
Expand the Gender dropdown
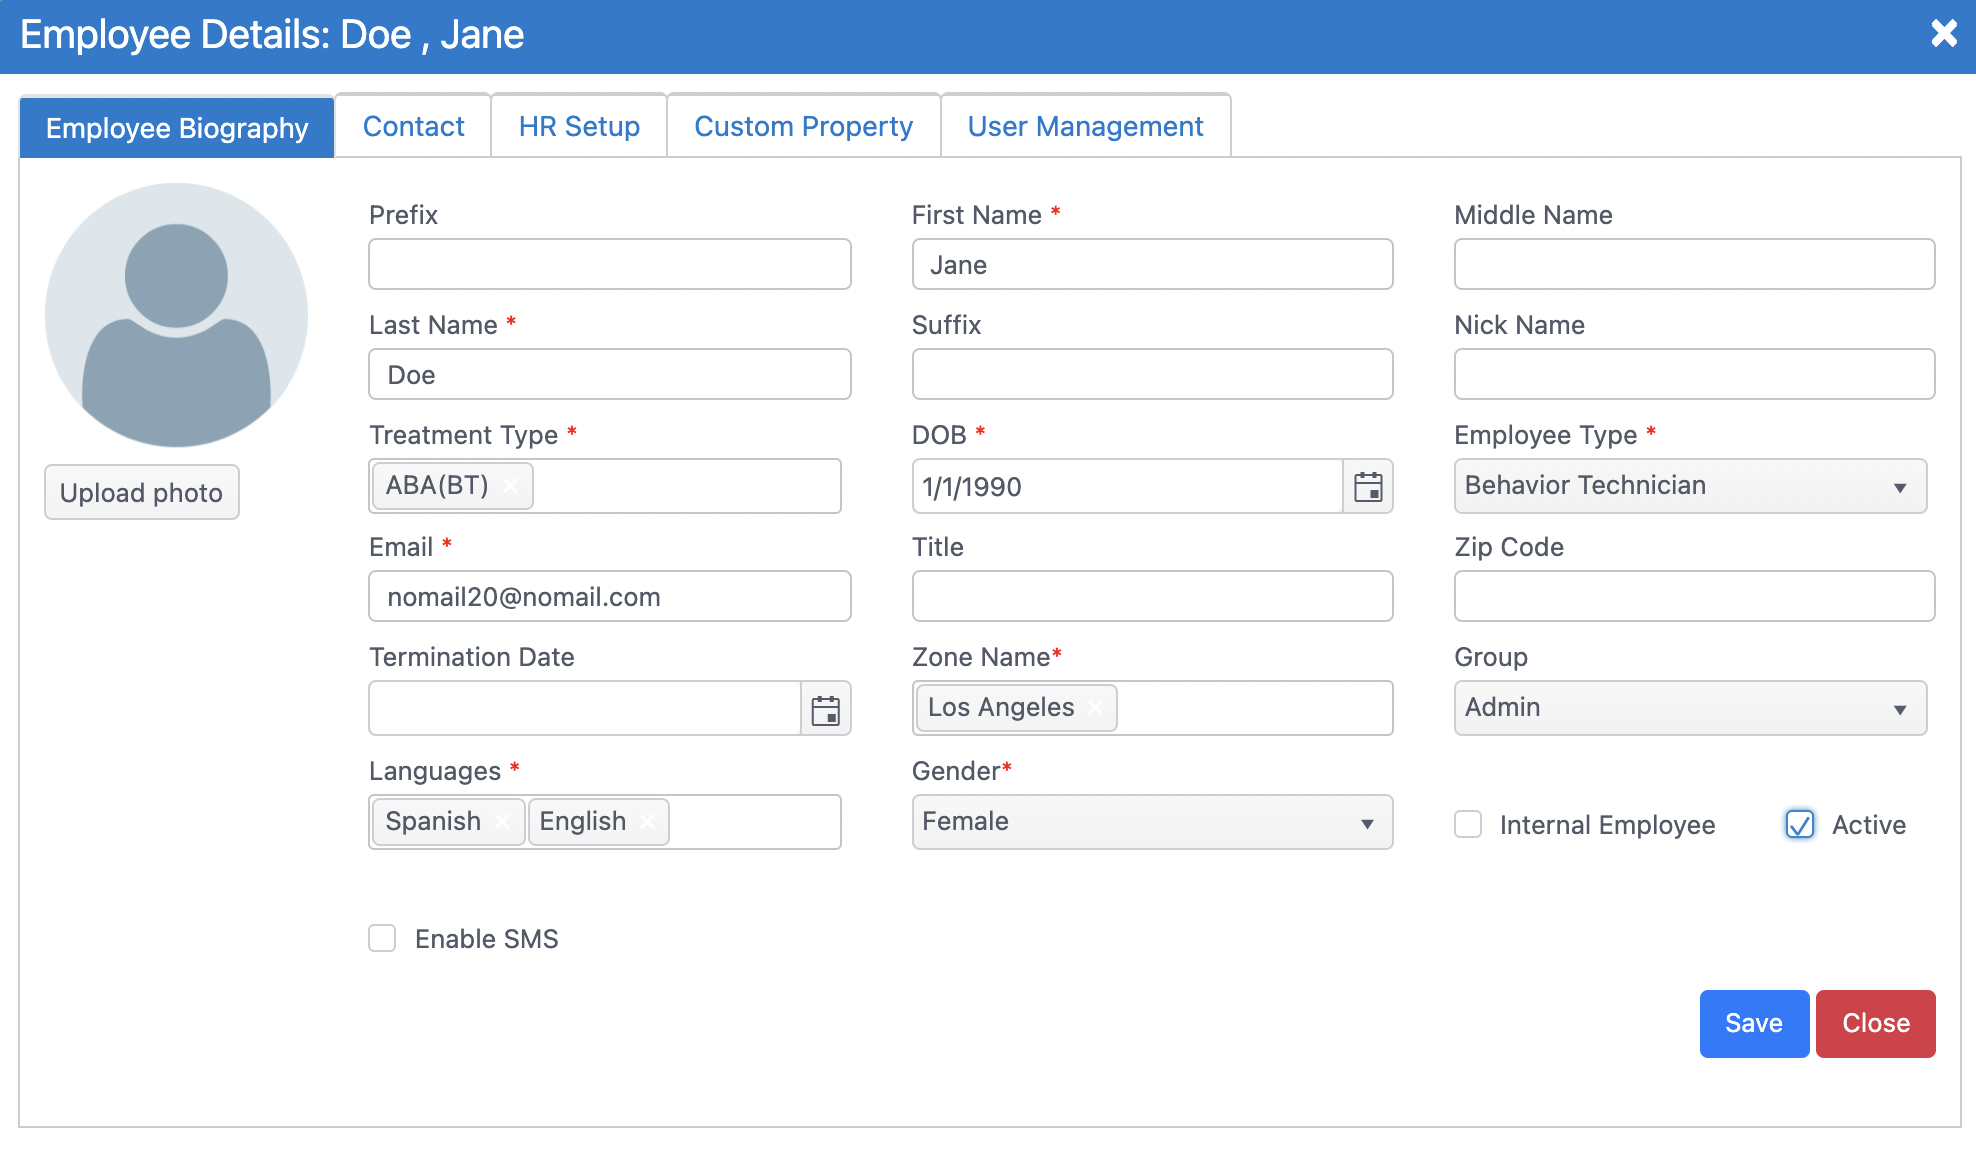1151,823
